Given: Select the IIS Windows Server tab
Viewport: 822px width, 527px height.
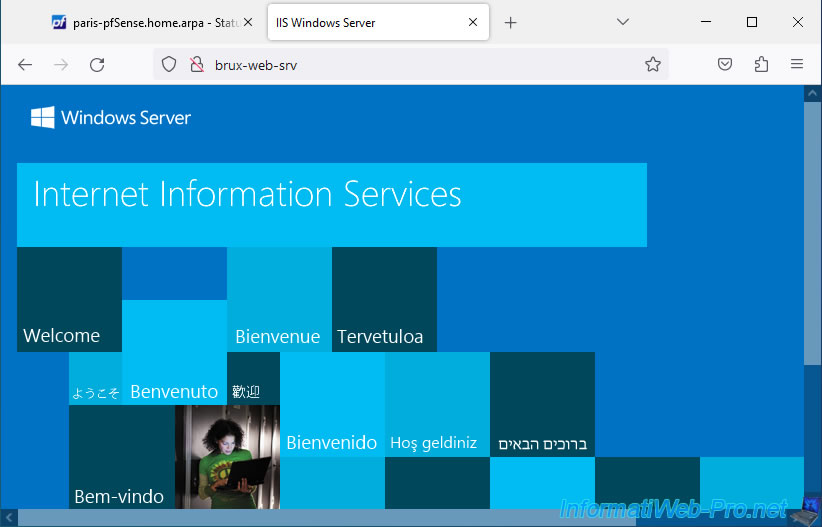Looking at the screenshot, I should tap(378, 23).
